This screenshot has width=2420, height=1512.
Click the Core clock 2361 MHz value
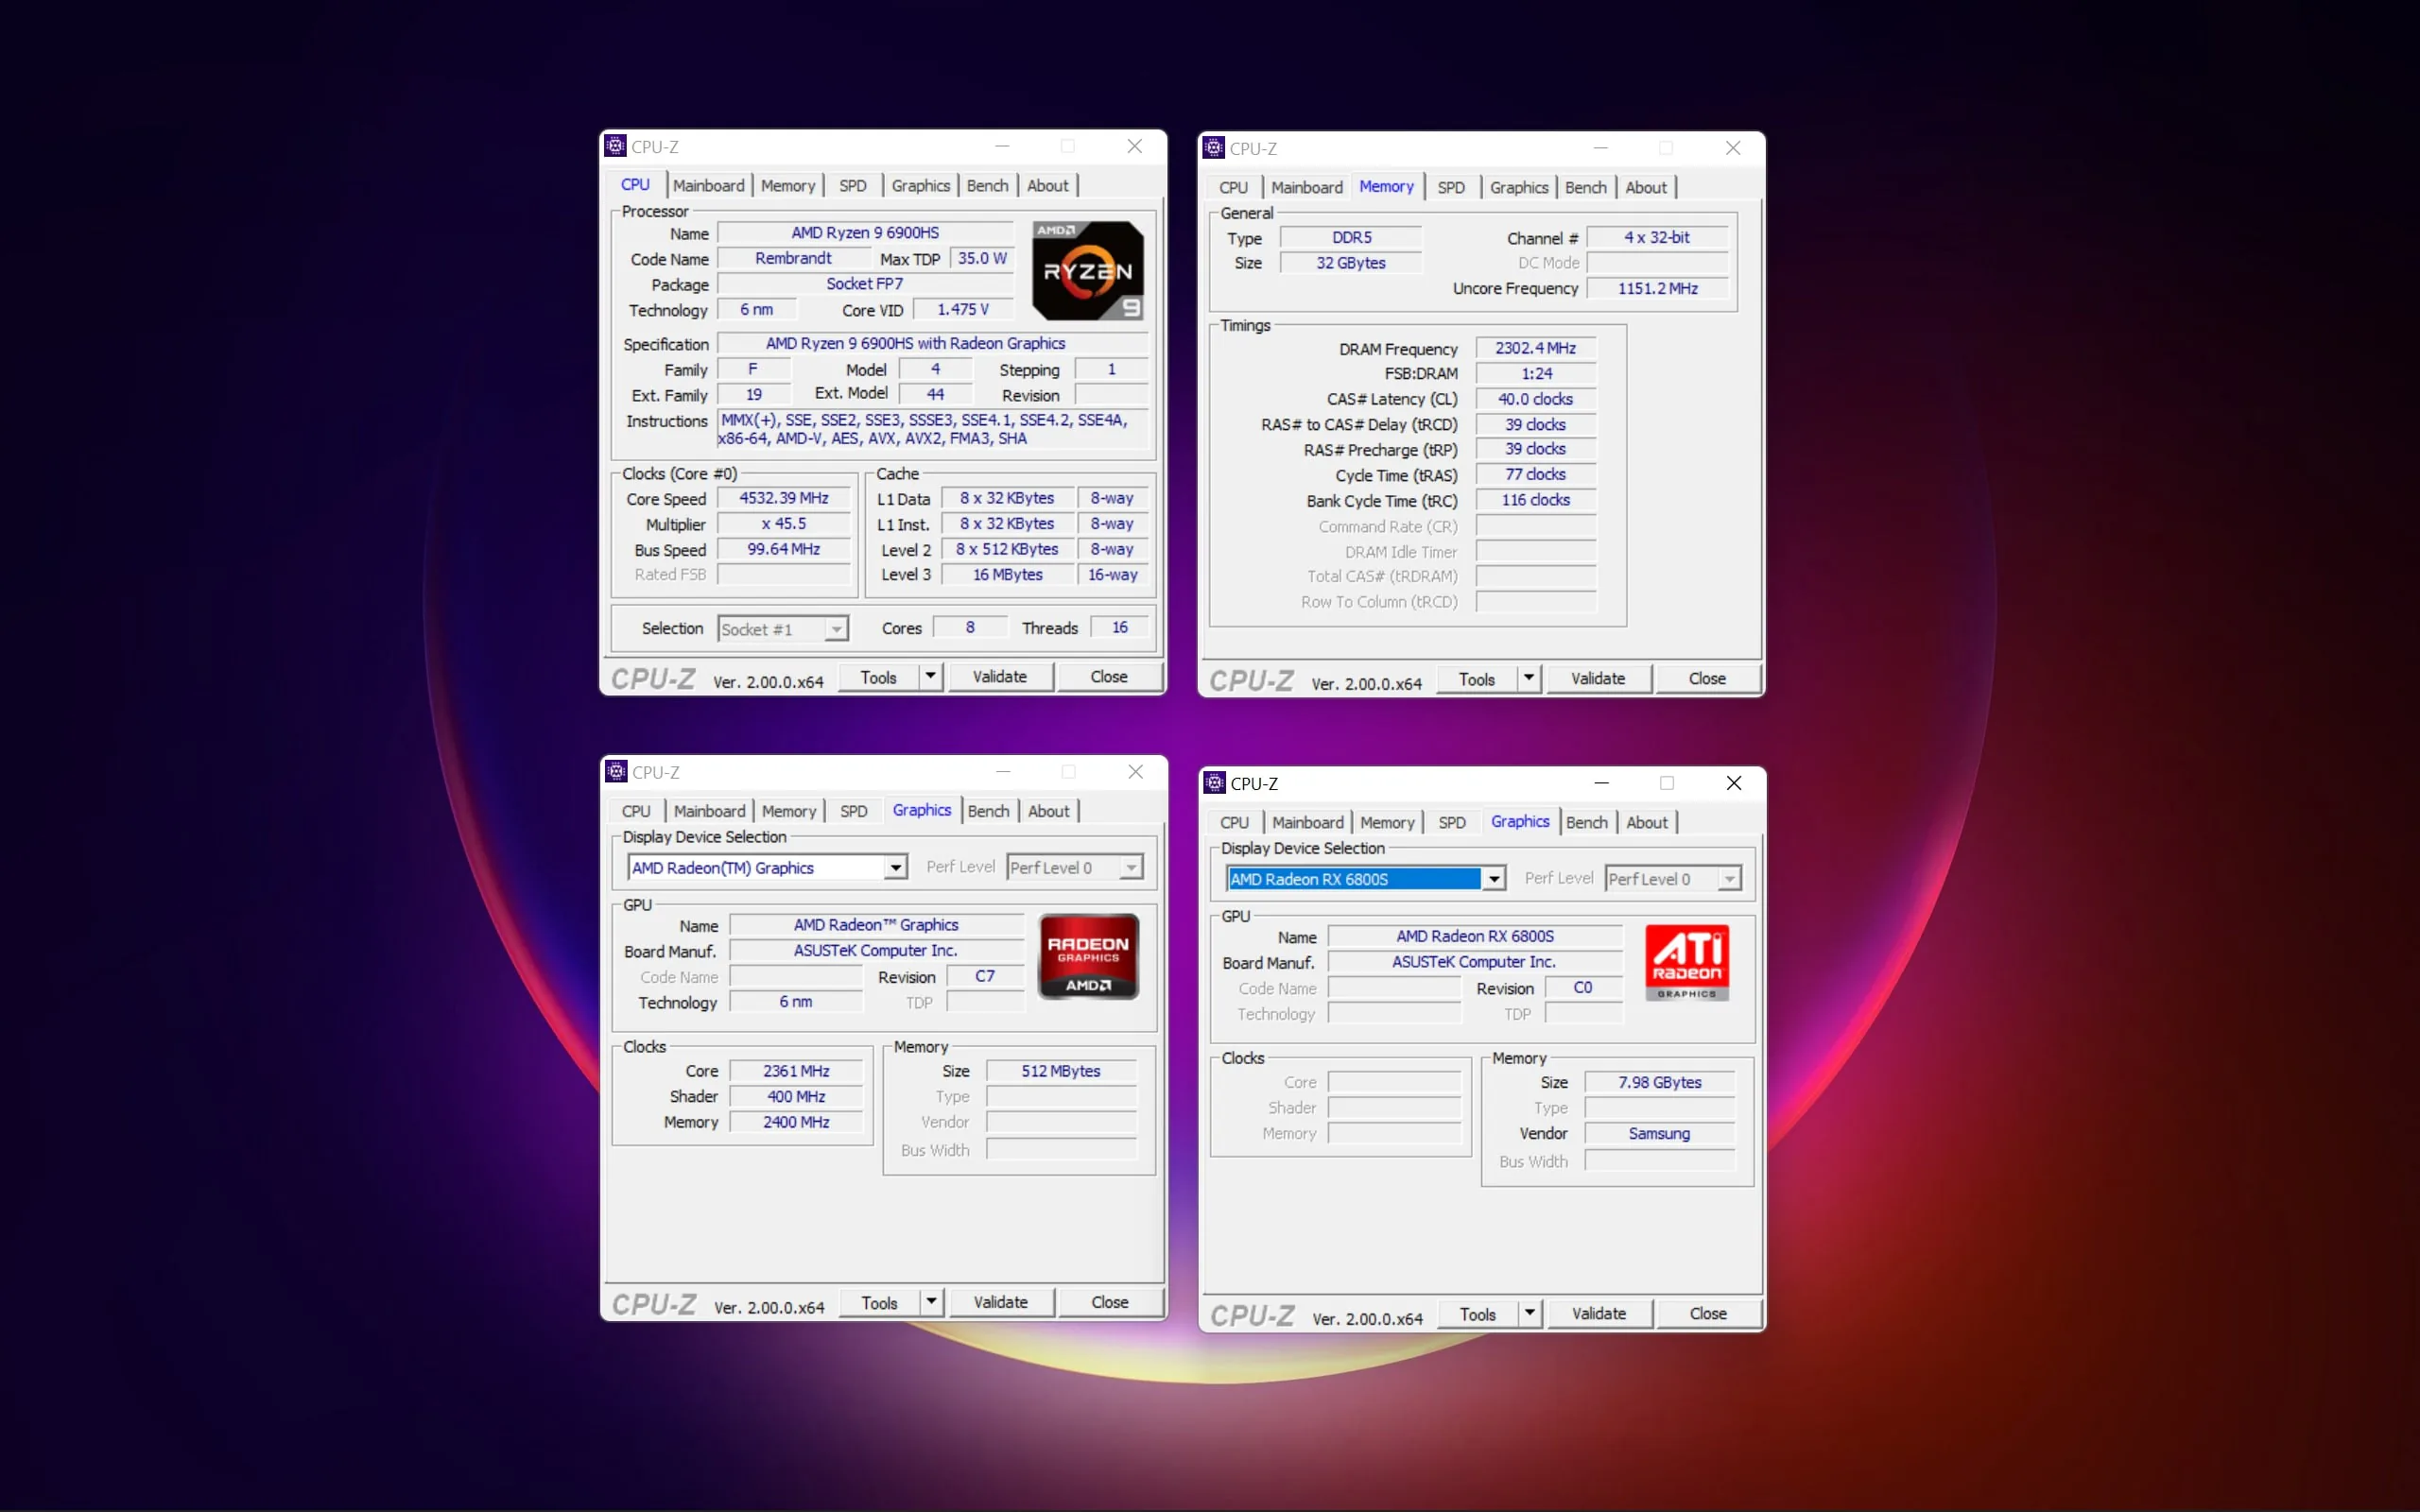click(796, 1071)
